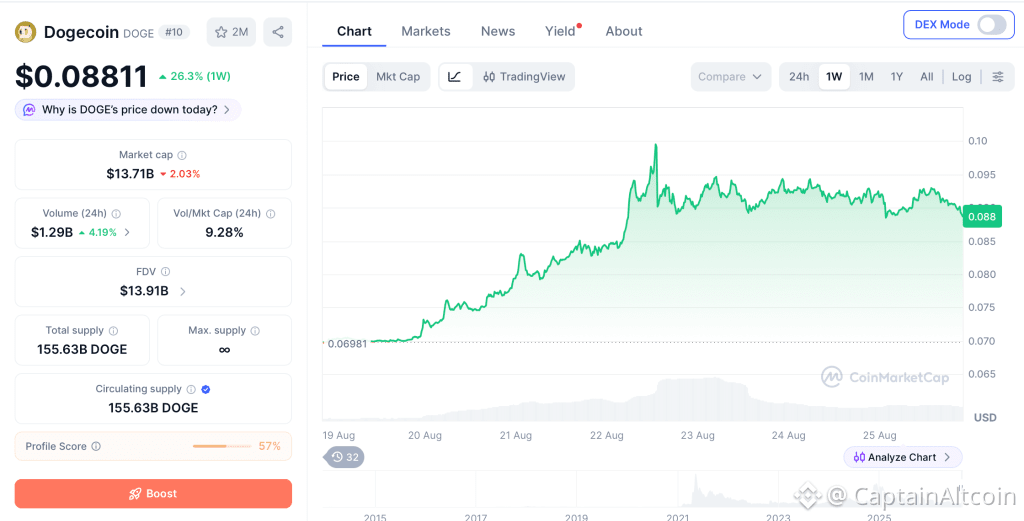Open 'Why is DOGE's price down today?'

pyautogui.click(x=128, y=110)
